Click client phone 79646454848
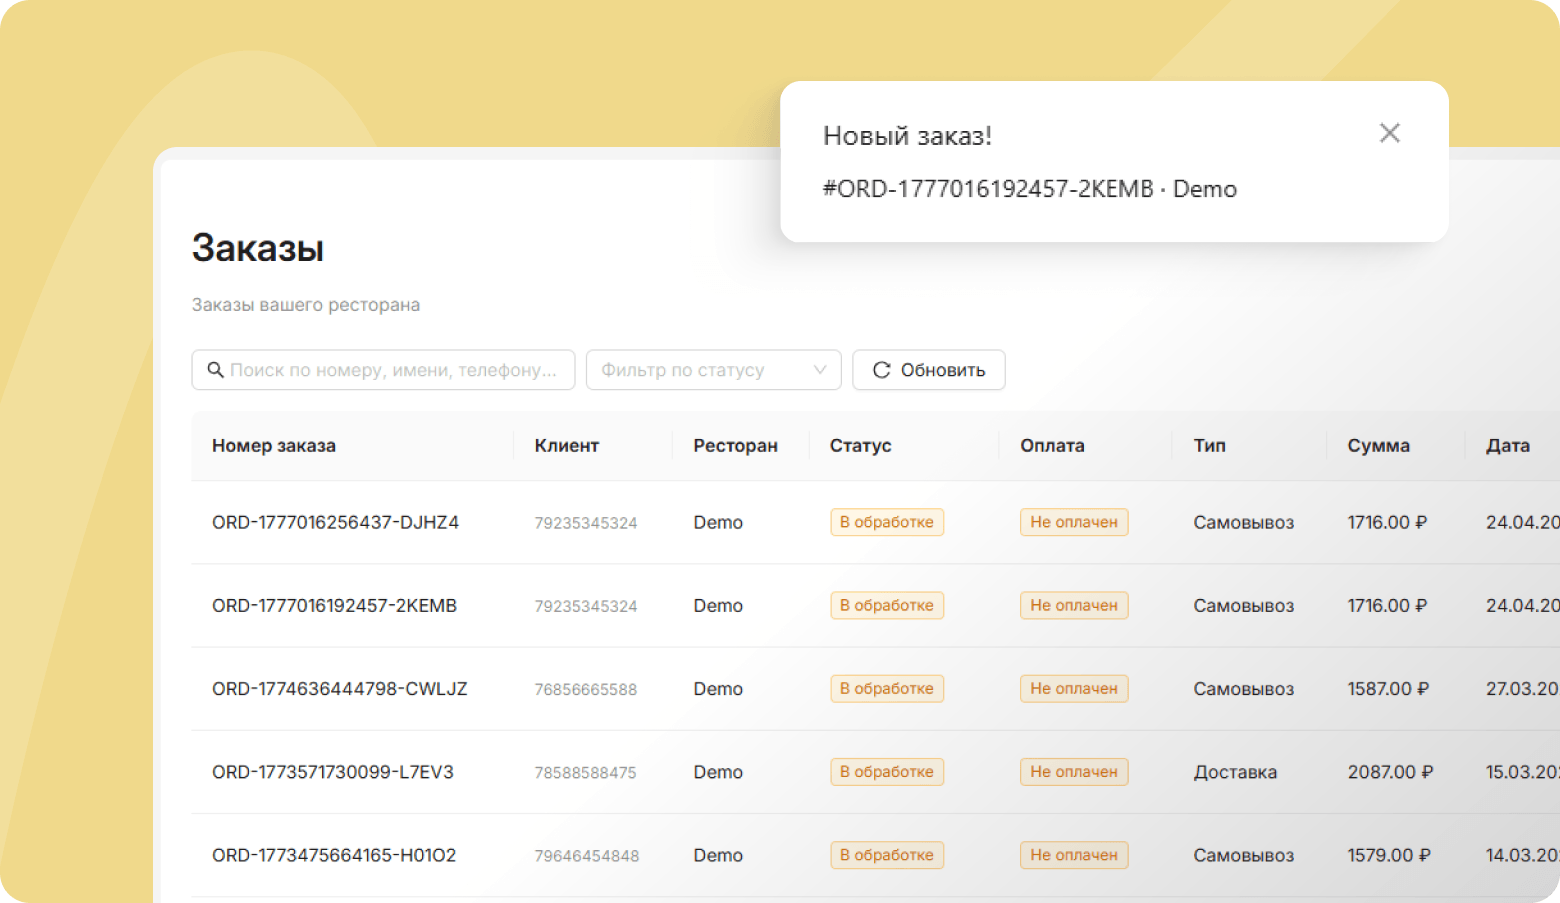 [587, 855]
